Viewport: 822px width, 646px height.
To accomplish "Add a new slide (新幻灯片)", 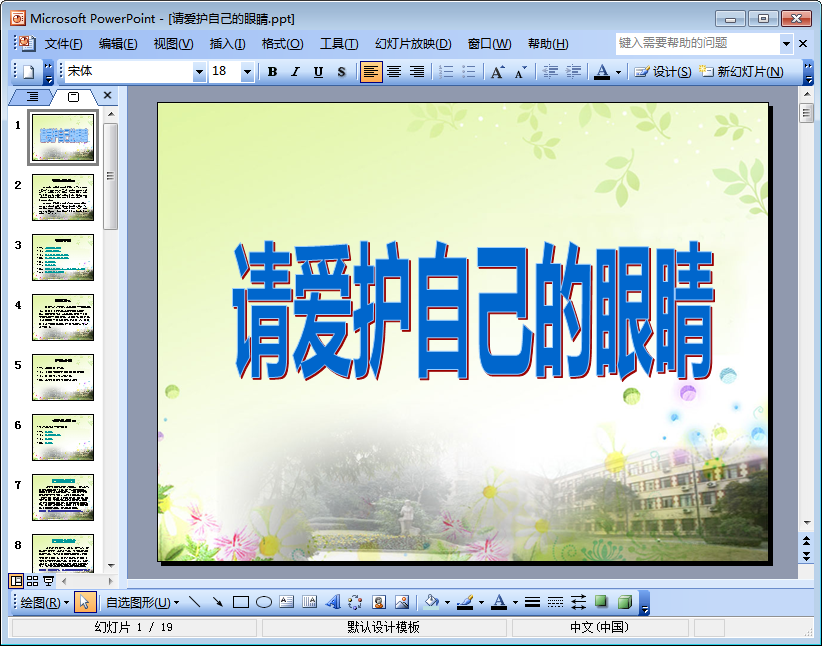I will (741, 72).
